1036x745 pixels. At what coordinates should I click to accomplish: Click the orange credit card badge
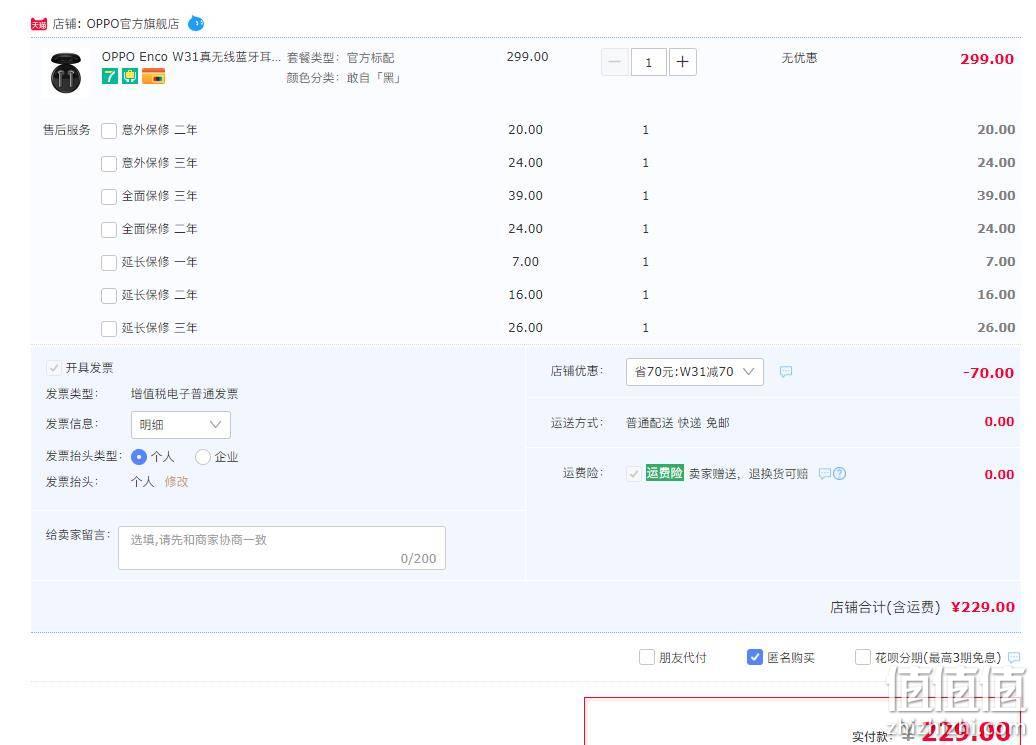coord(153,77)
